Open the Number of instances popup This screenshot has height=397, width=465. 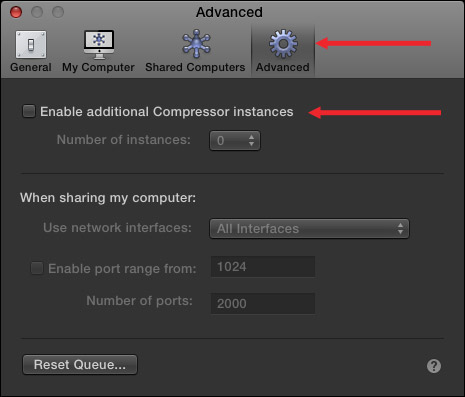[x=235, y=140]
